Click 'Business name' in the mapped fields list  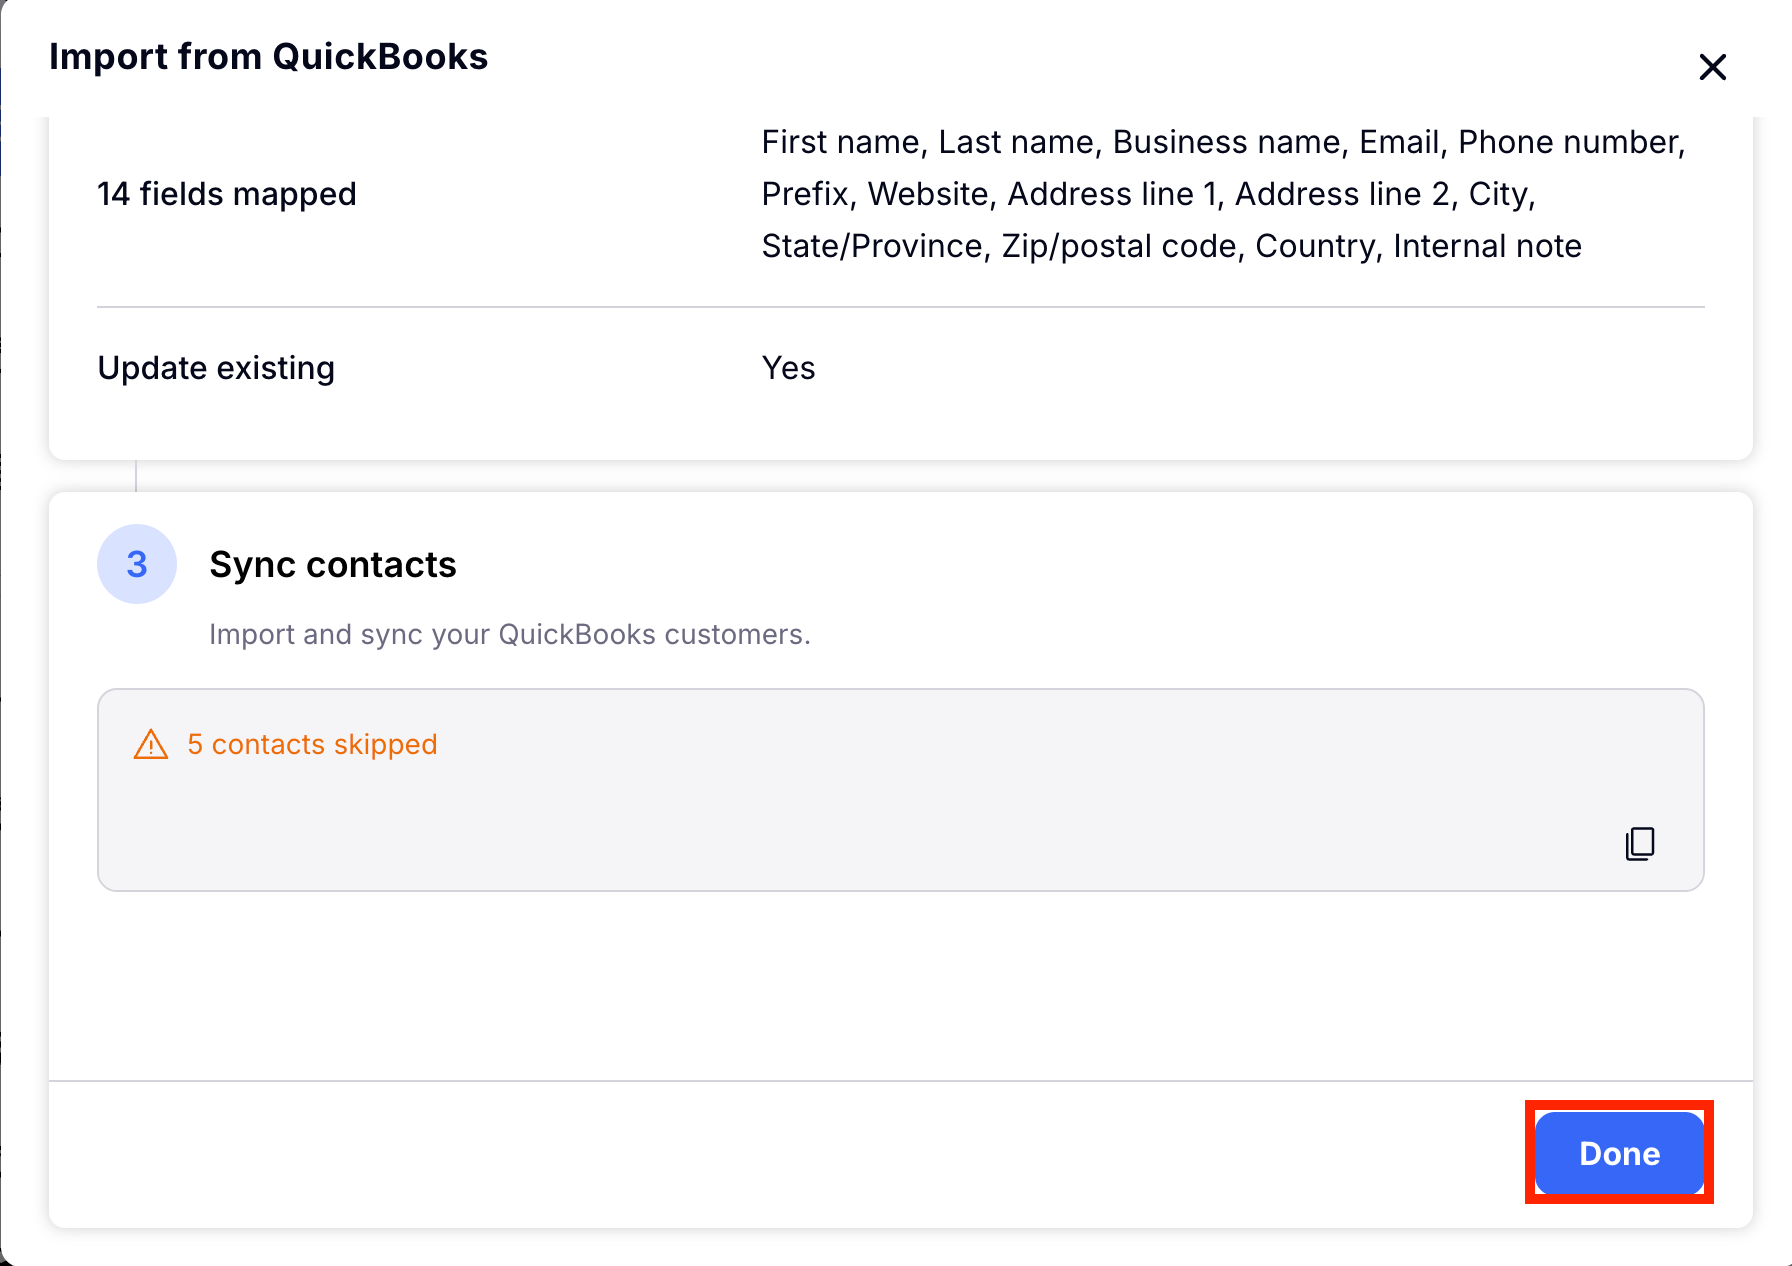(x=1225, y=142)
